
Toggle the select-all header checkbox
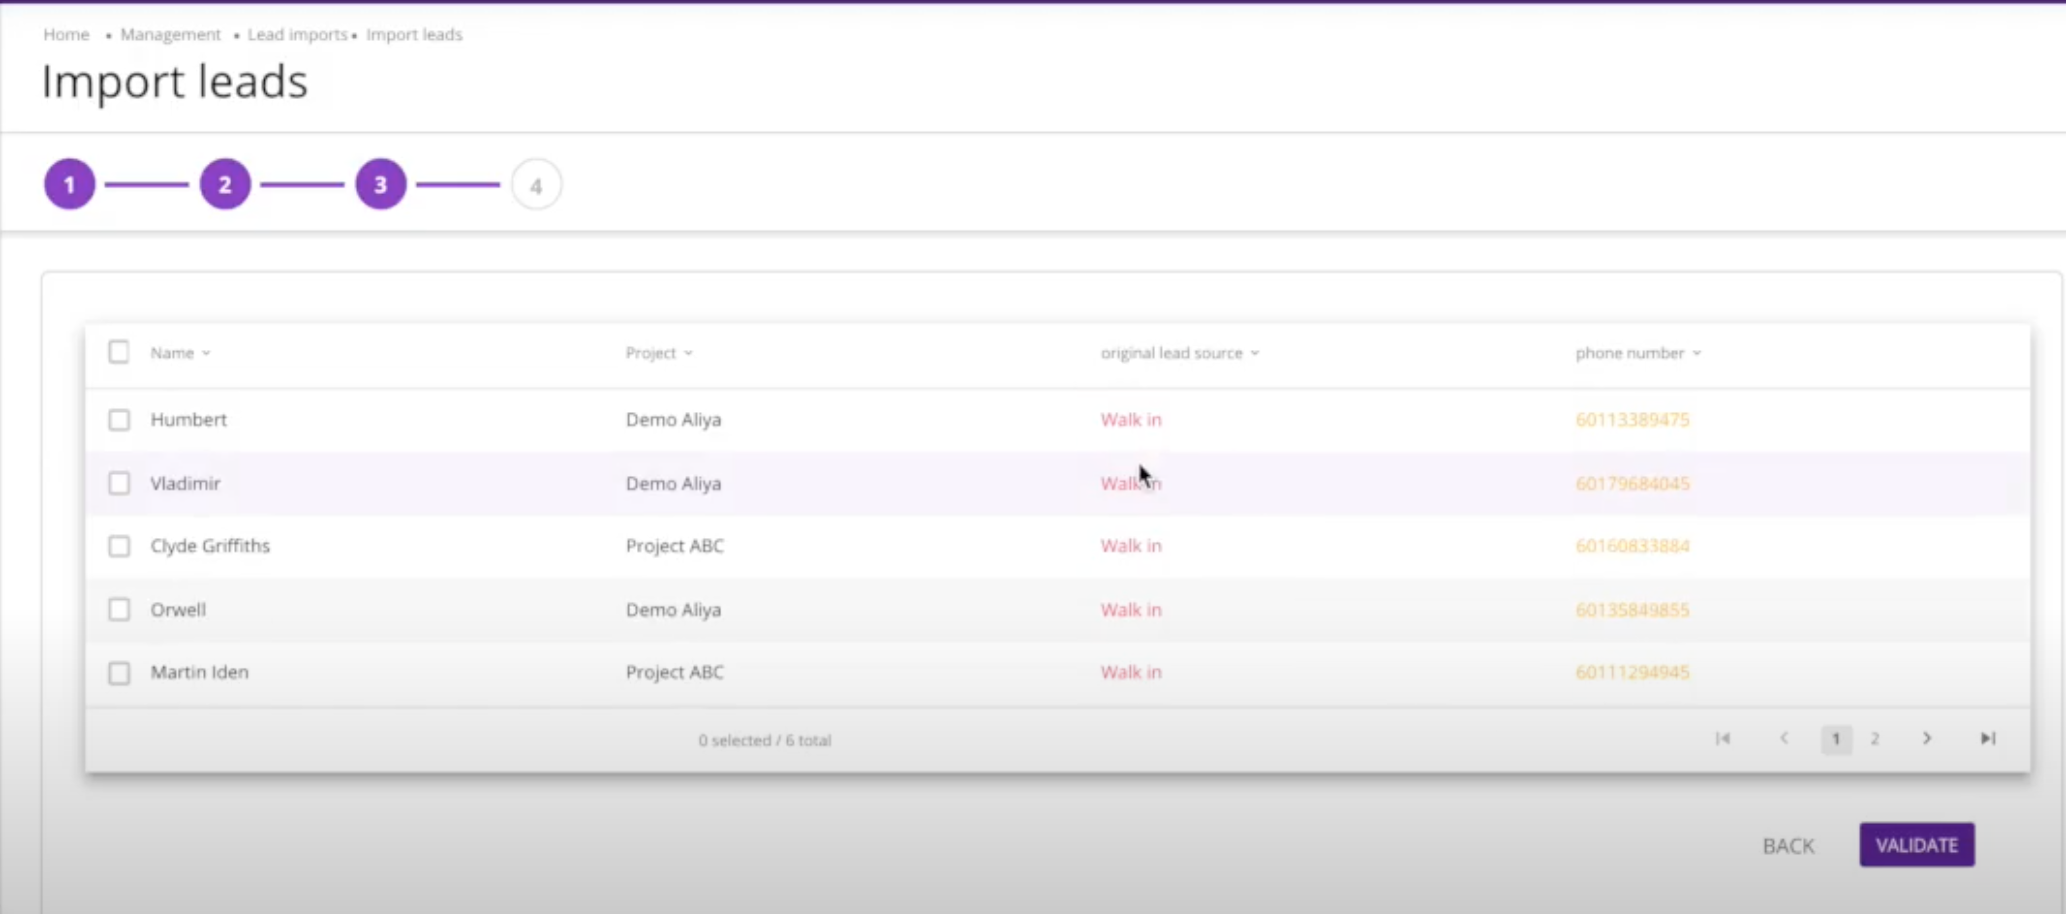coord(119,352)
